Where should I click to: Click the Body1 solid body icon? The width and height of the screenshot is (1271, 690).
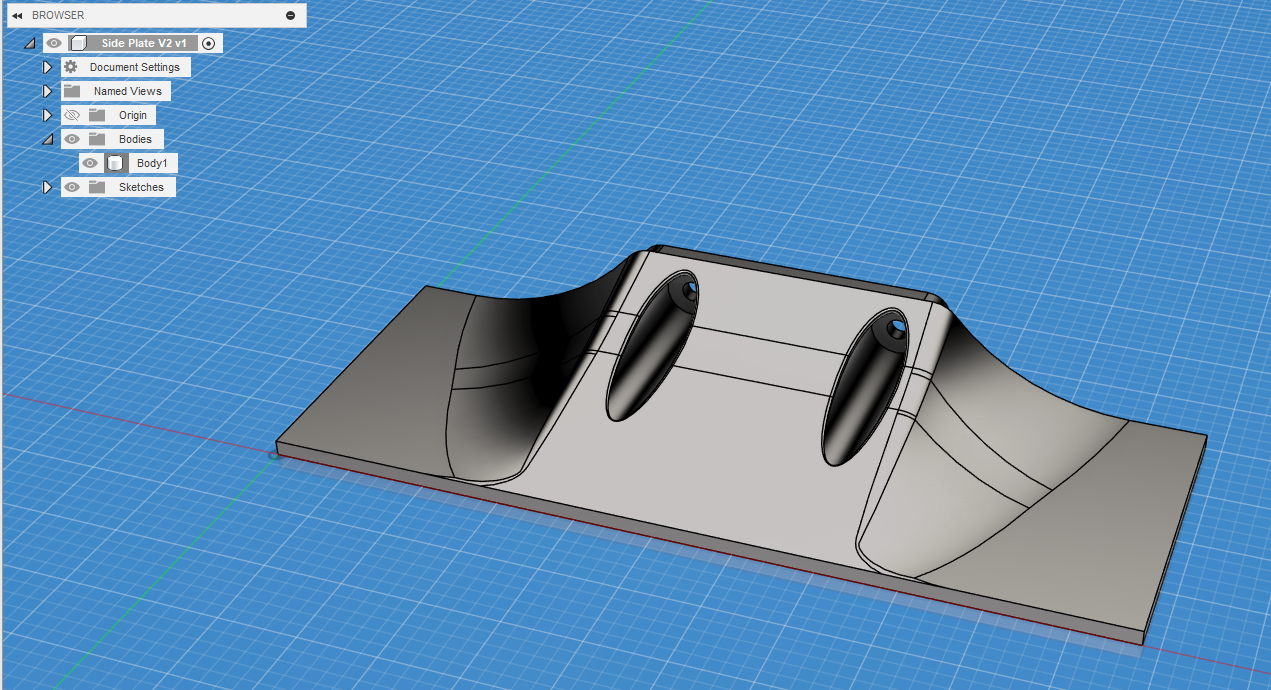pos(115,163)
